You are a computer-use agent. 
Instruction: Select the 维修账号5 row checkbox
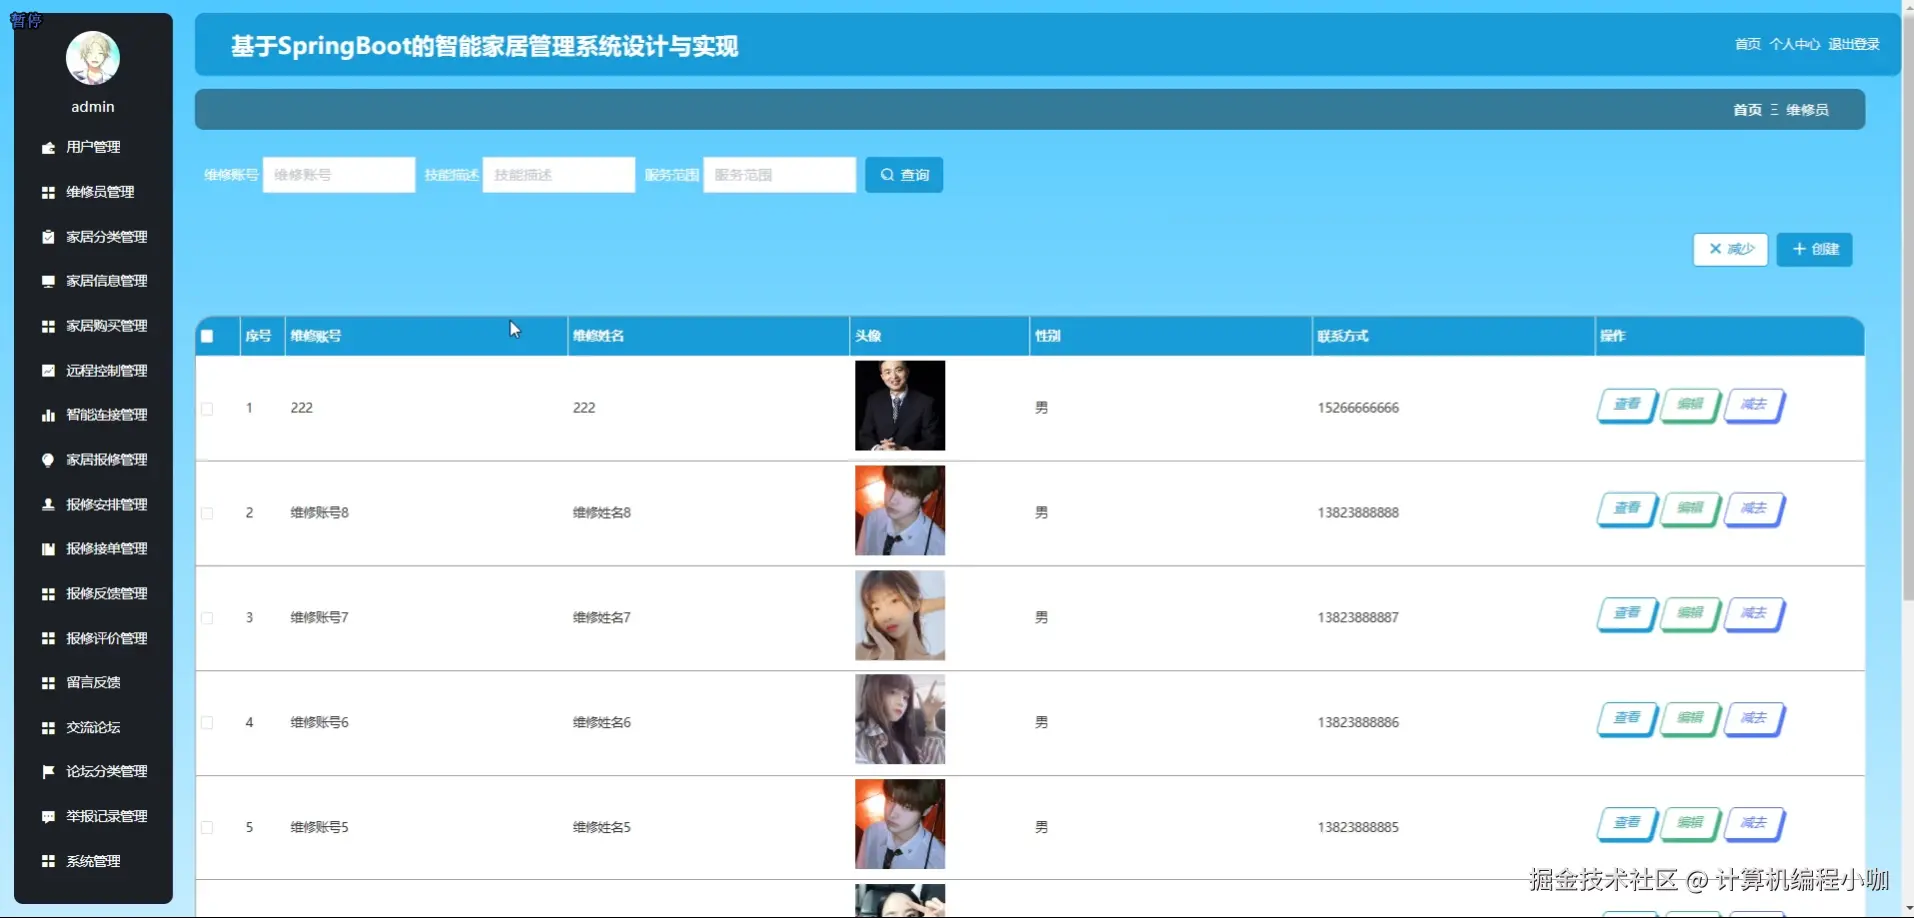point(207,828)
